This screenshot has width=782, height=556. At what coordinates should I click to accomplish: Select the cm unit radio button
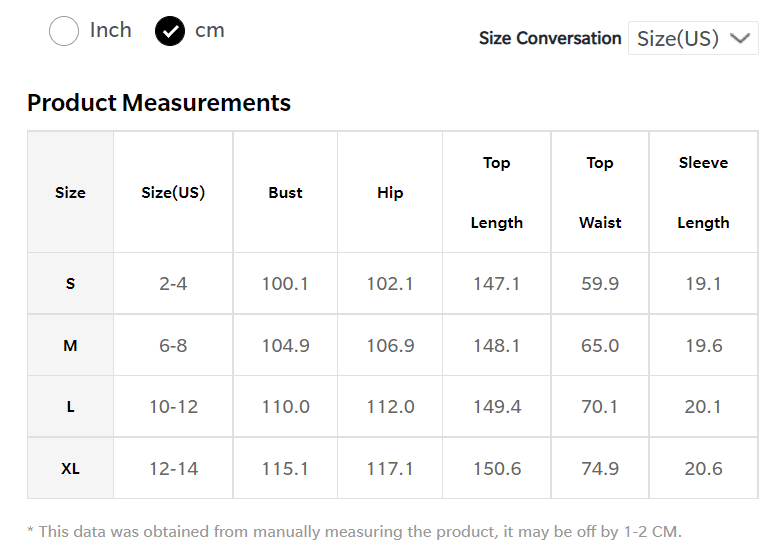170,31
